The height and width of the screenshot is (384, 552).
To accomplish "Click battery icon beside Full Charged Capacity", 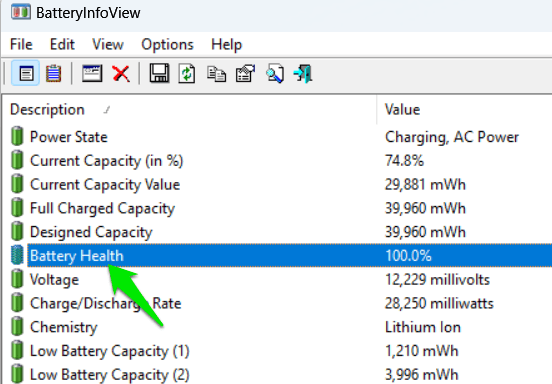I will [x=17, y=207].
